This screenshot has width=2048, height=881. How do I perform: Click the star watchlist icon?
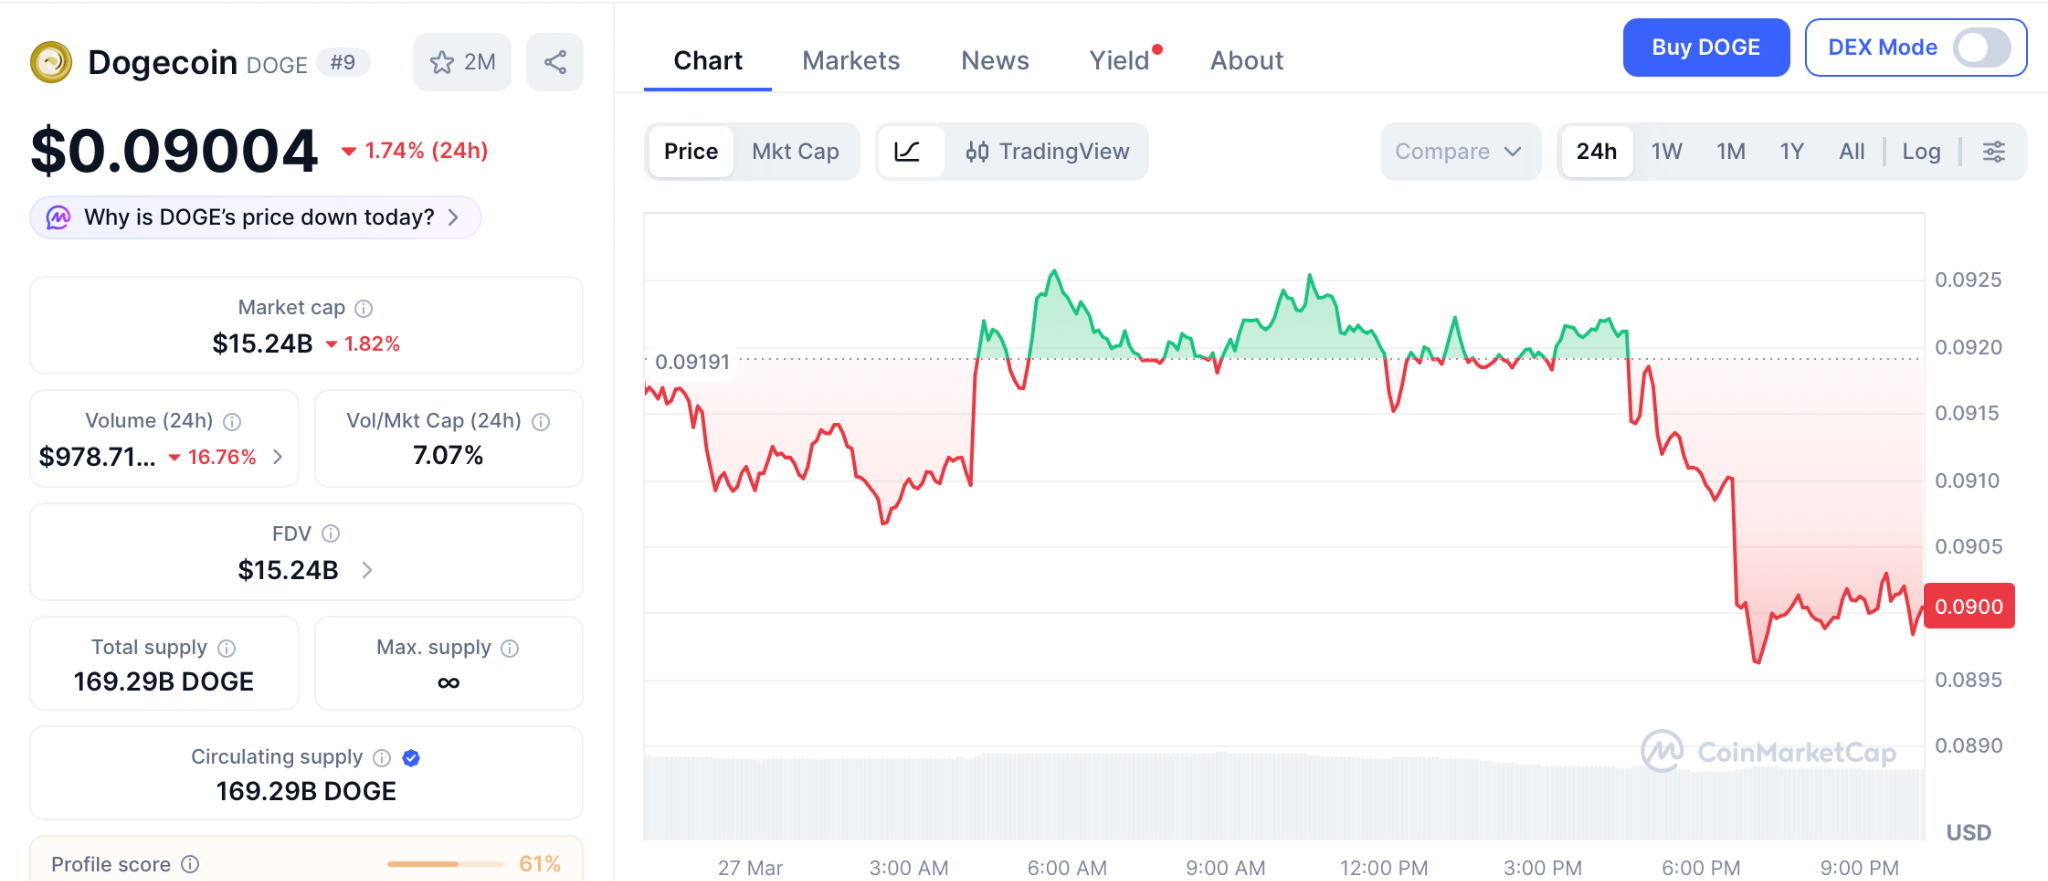point(442,62)
